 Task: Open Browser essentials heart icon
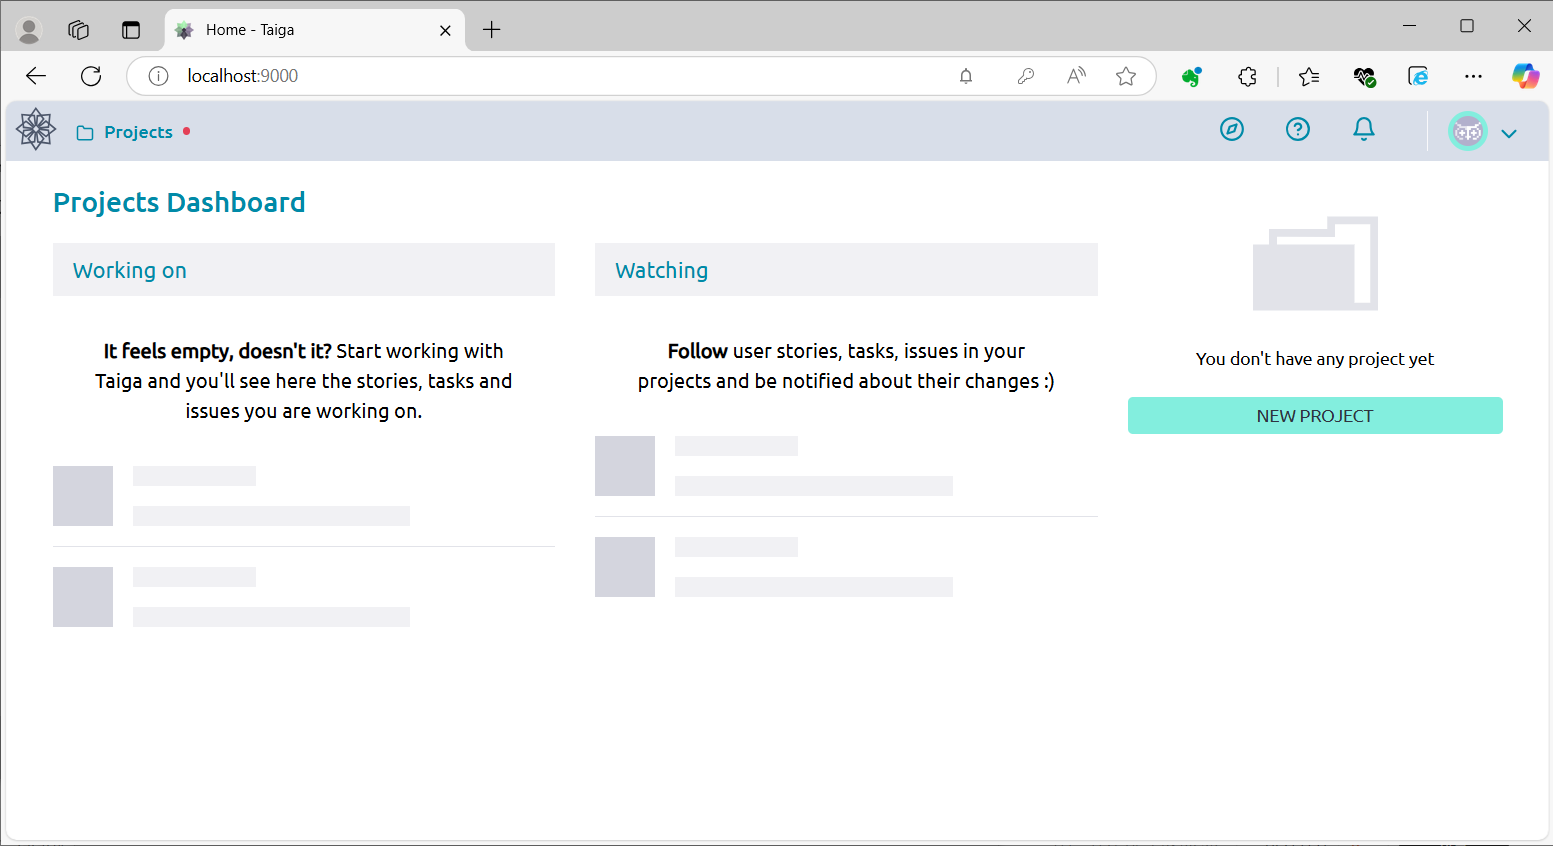1364,76
